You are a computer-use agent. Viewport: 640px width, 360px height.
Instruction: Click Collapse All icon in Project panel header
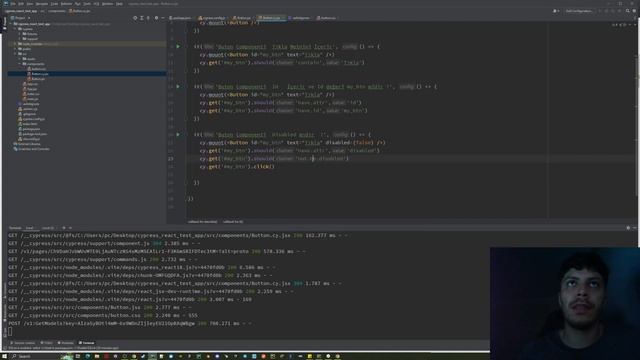coord(148,18)
